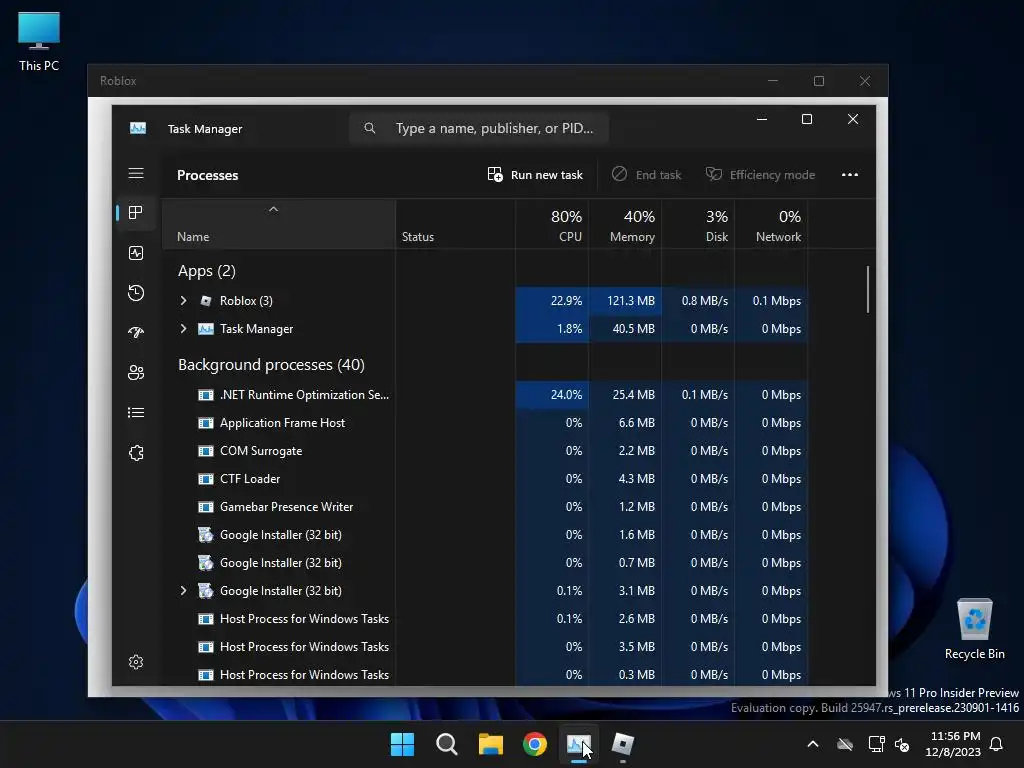Click the Roblox taskbar icon
This screenshot has width=1024, height=768.
(x=622, y=744)
